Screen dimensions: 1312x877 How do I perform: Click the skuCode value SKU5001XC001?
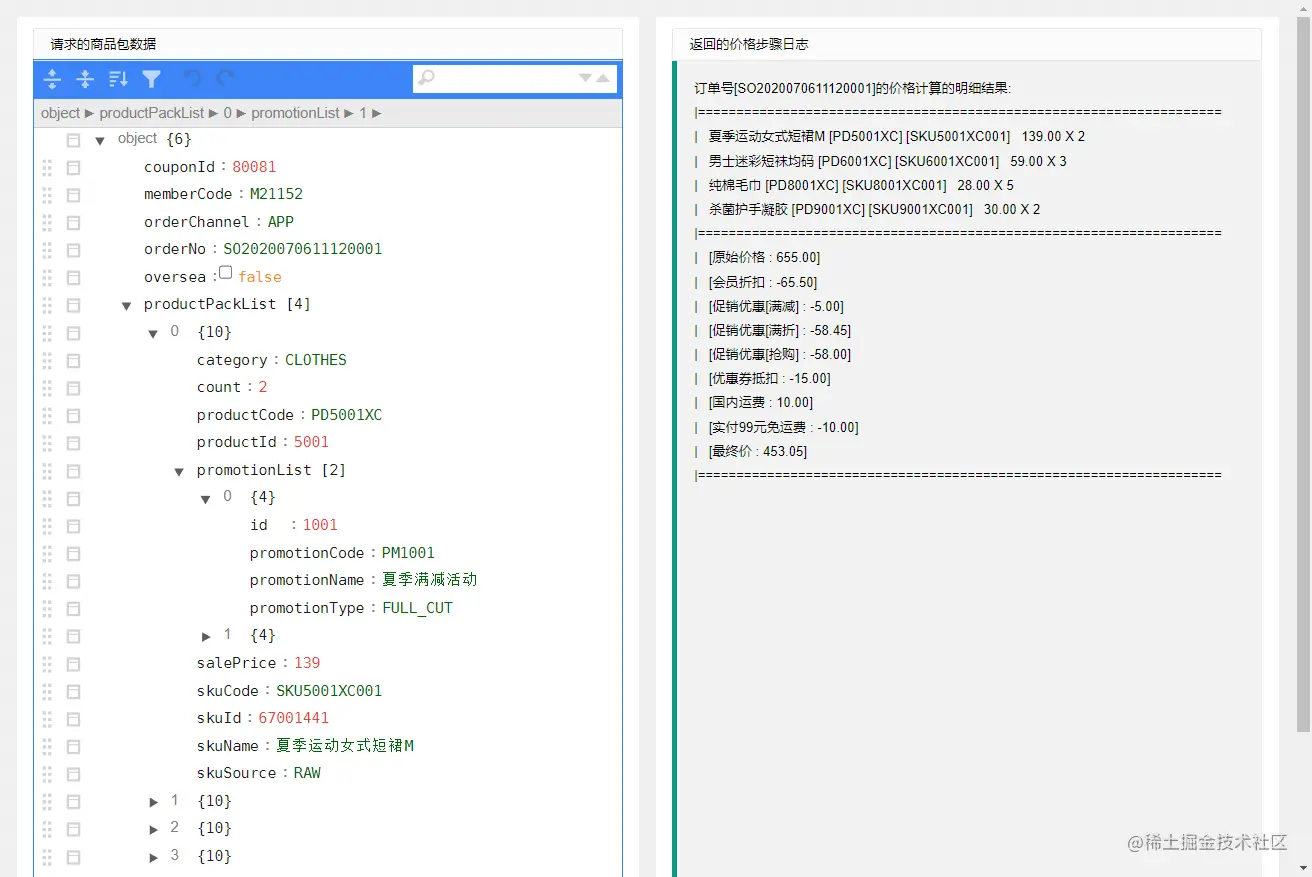pyautogui.click(x=329, y=691)
